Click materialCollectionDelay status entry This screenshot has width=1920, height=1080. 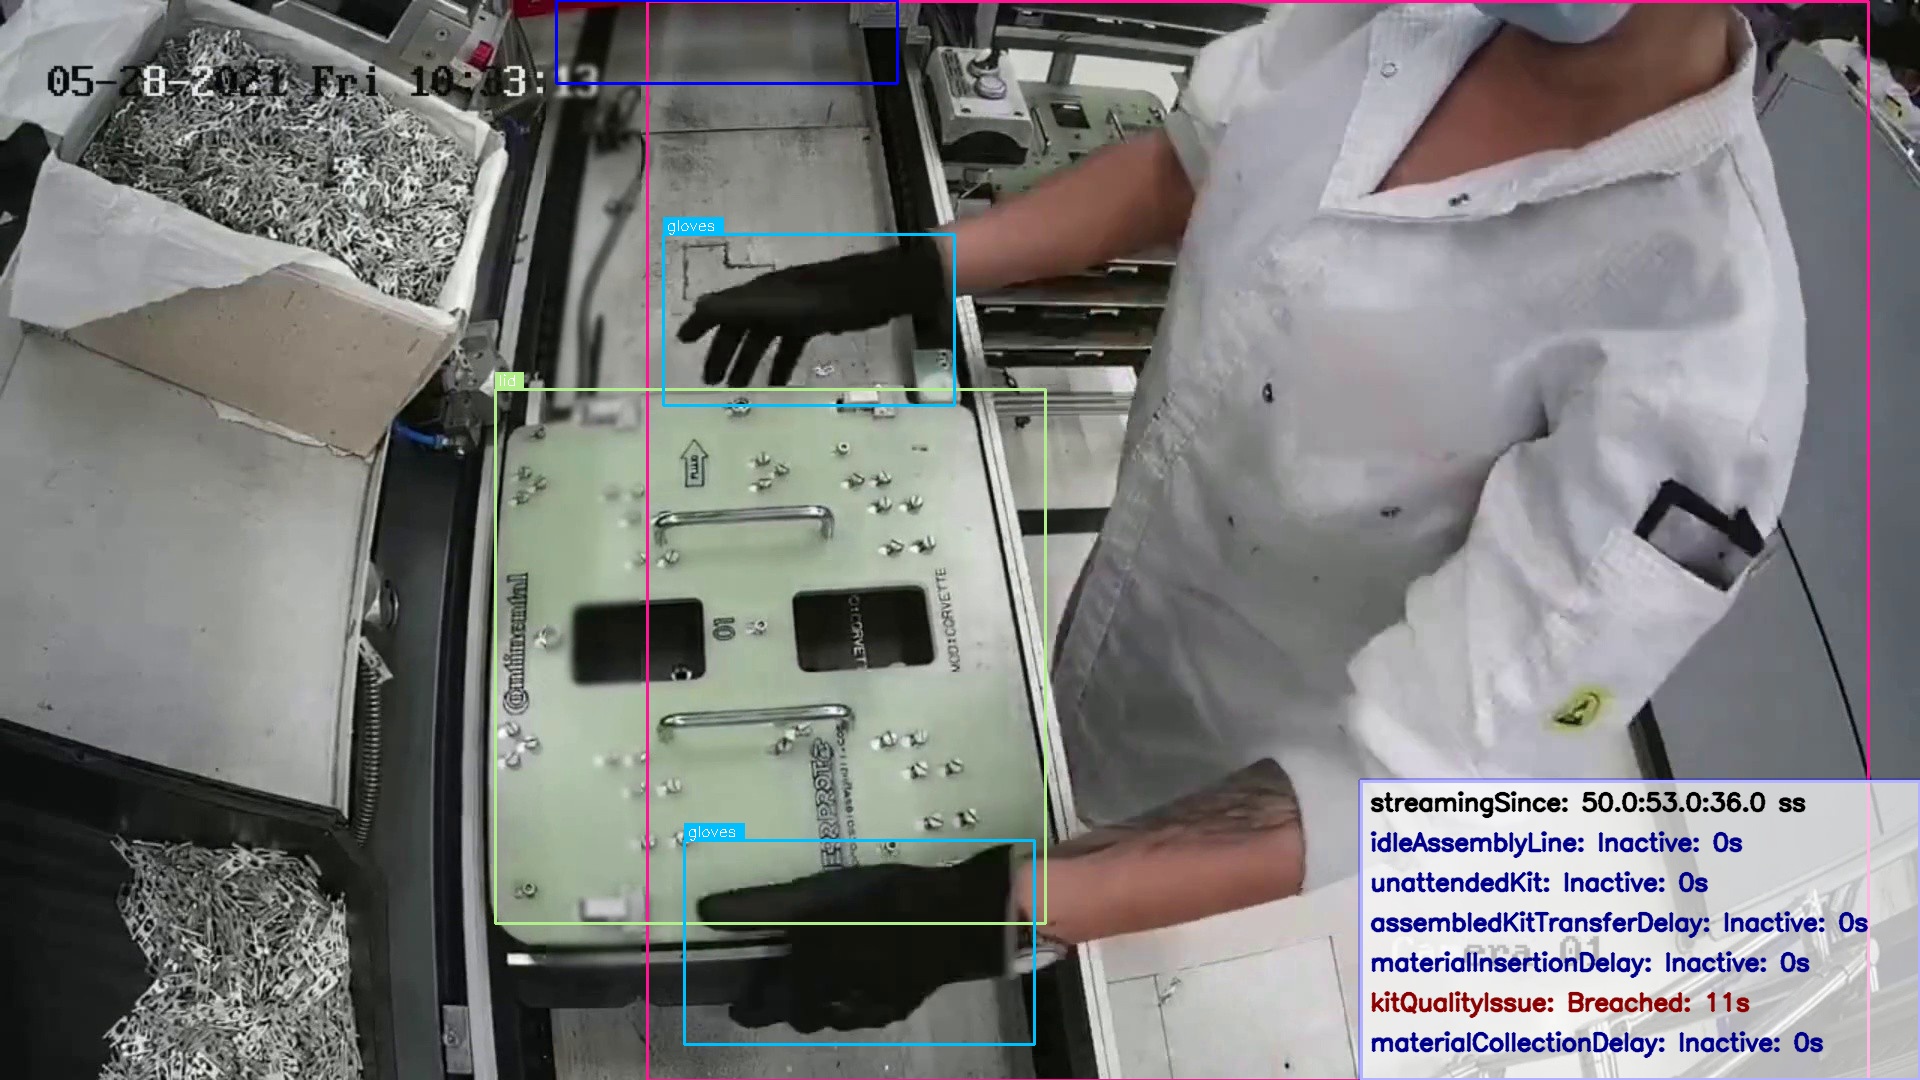1595,1043
